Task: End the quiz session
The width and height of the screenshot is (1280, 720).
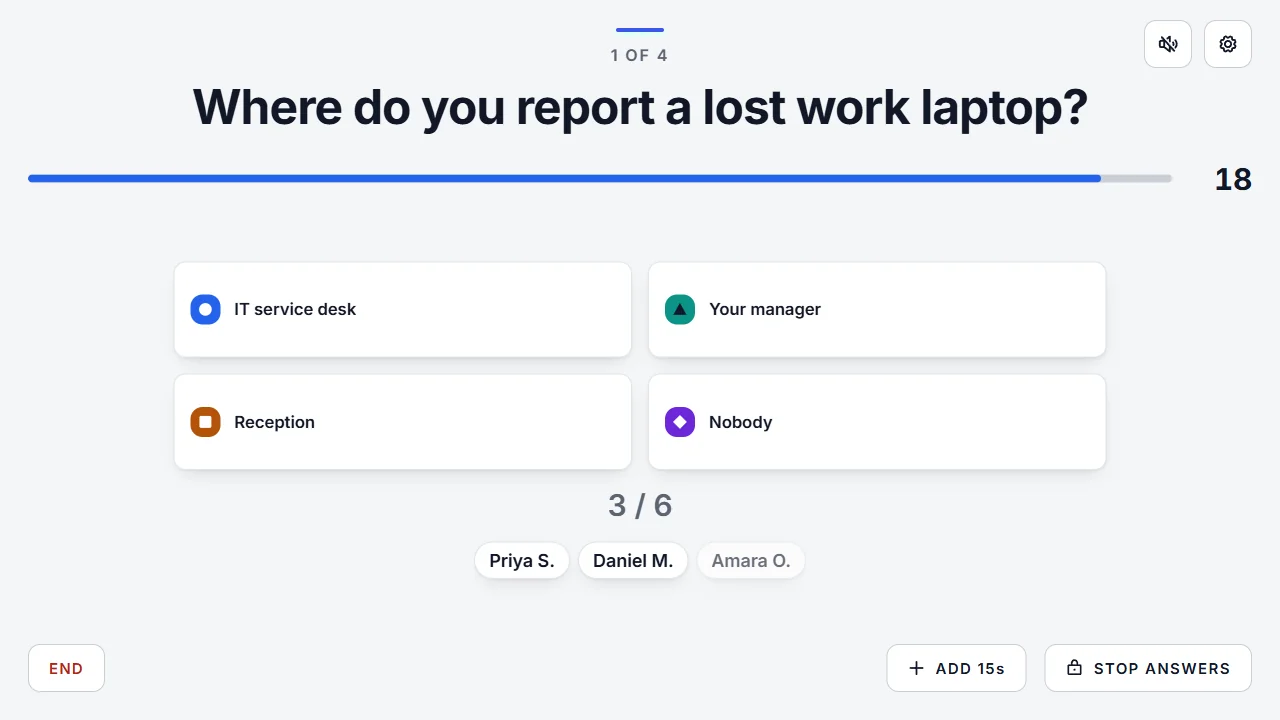Action: (x=66, y=668)
